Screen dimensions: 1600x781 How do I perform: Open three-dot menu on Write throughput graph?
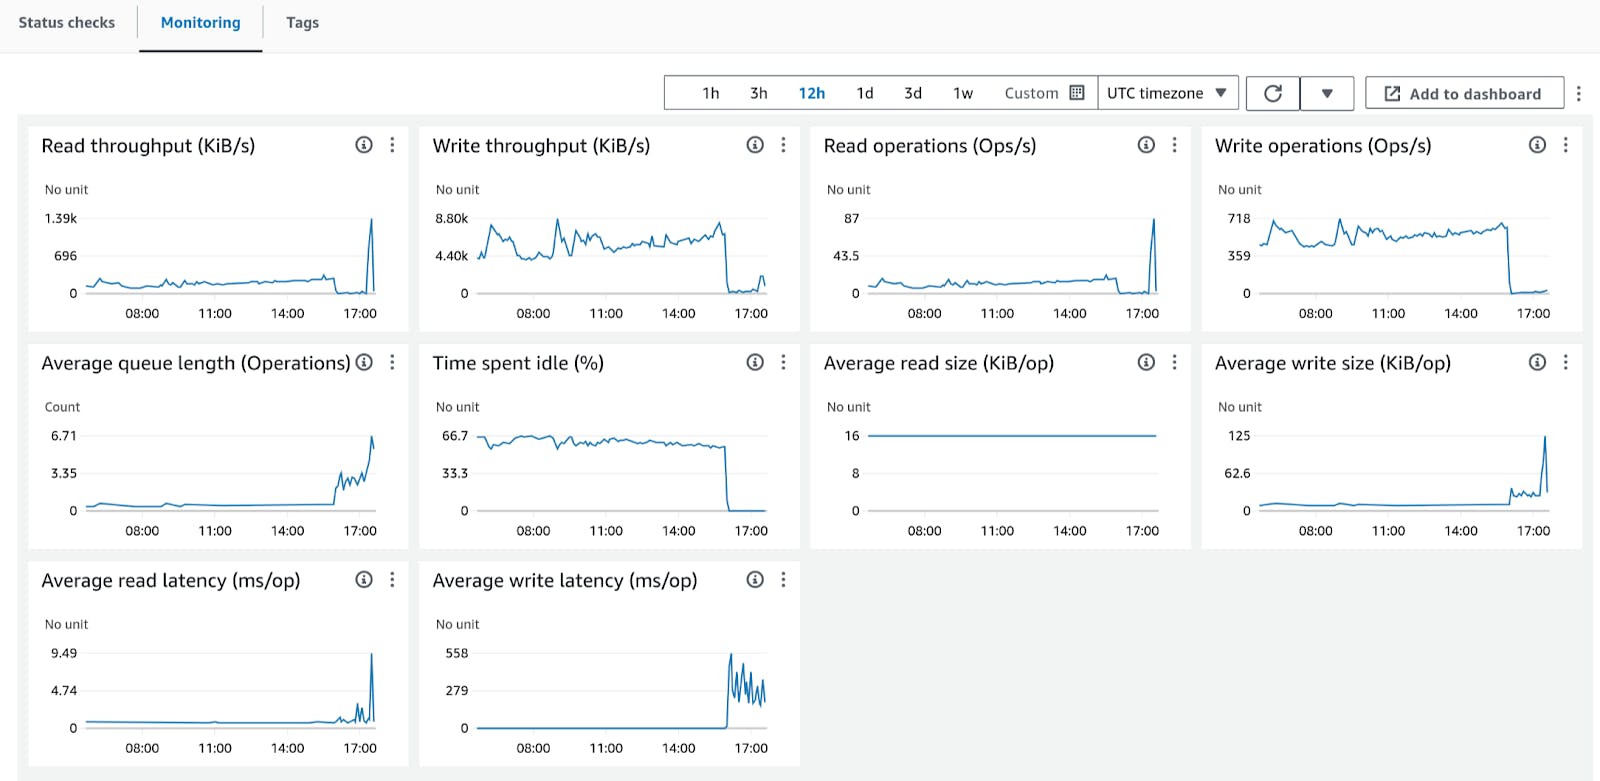click(x=783, y=145)
